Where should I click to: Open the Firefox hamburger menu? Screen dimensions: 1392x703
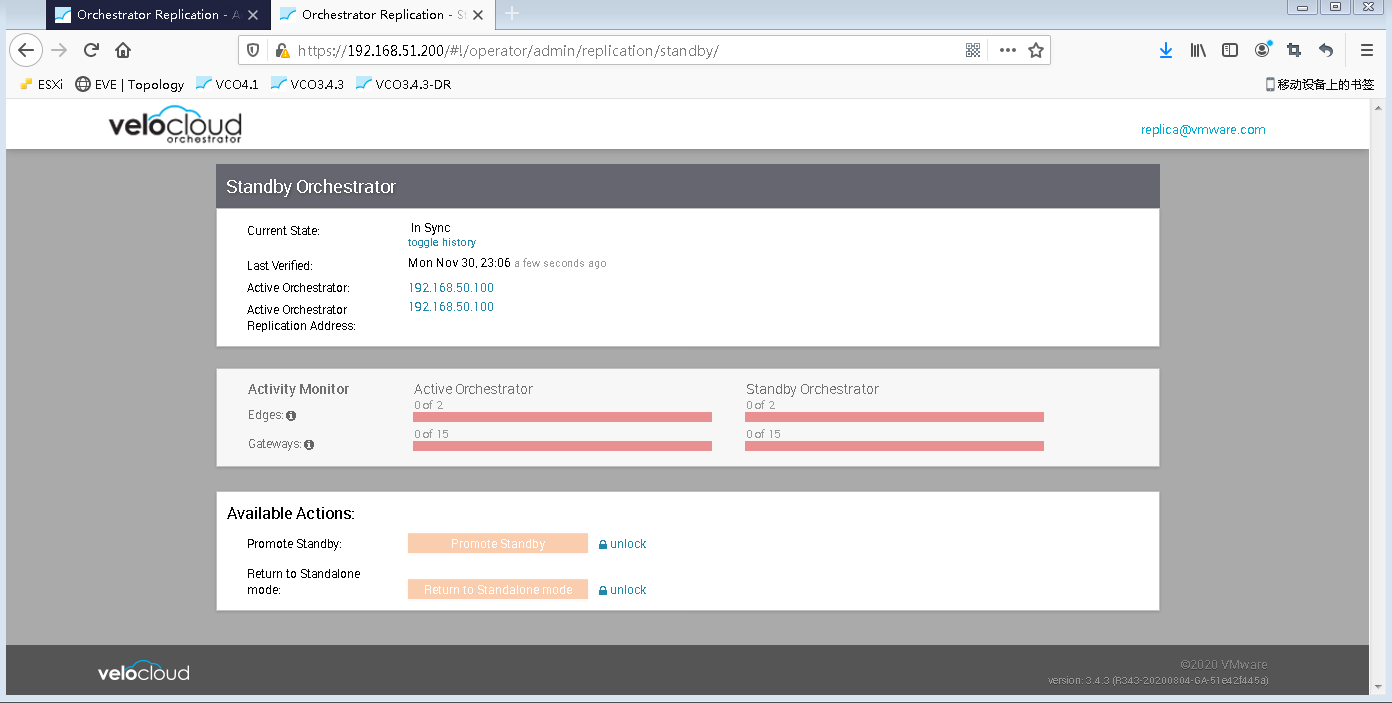[x=1367, y=50]
